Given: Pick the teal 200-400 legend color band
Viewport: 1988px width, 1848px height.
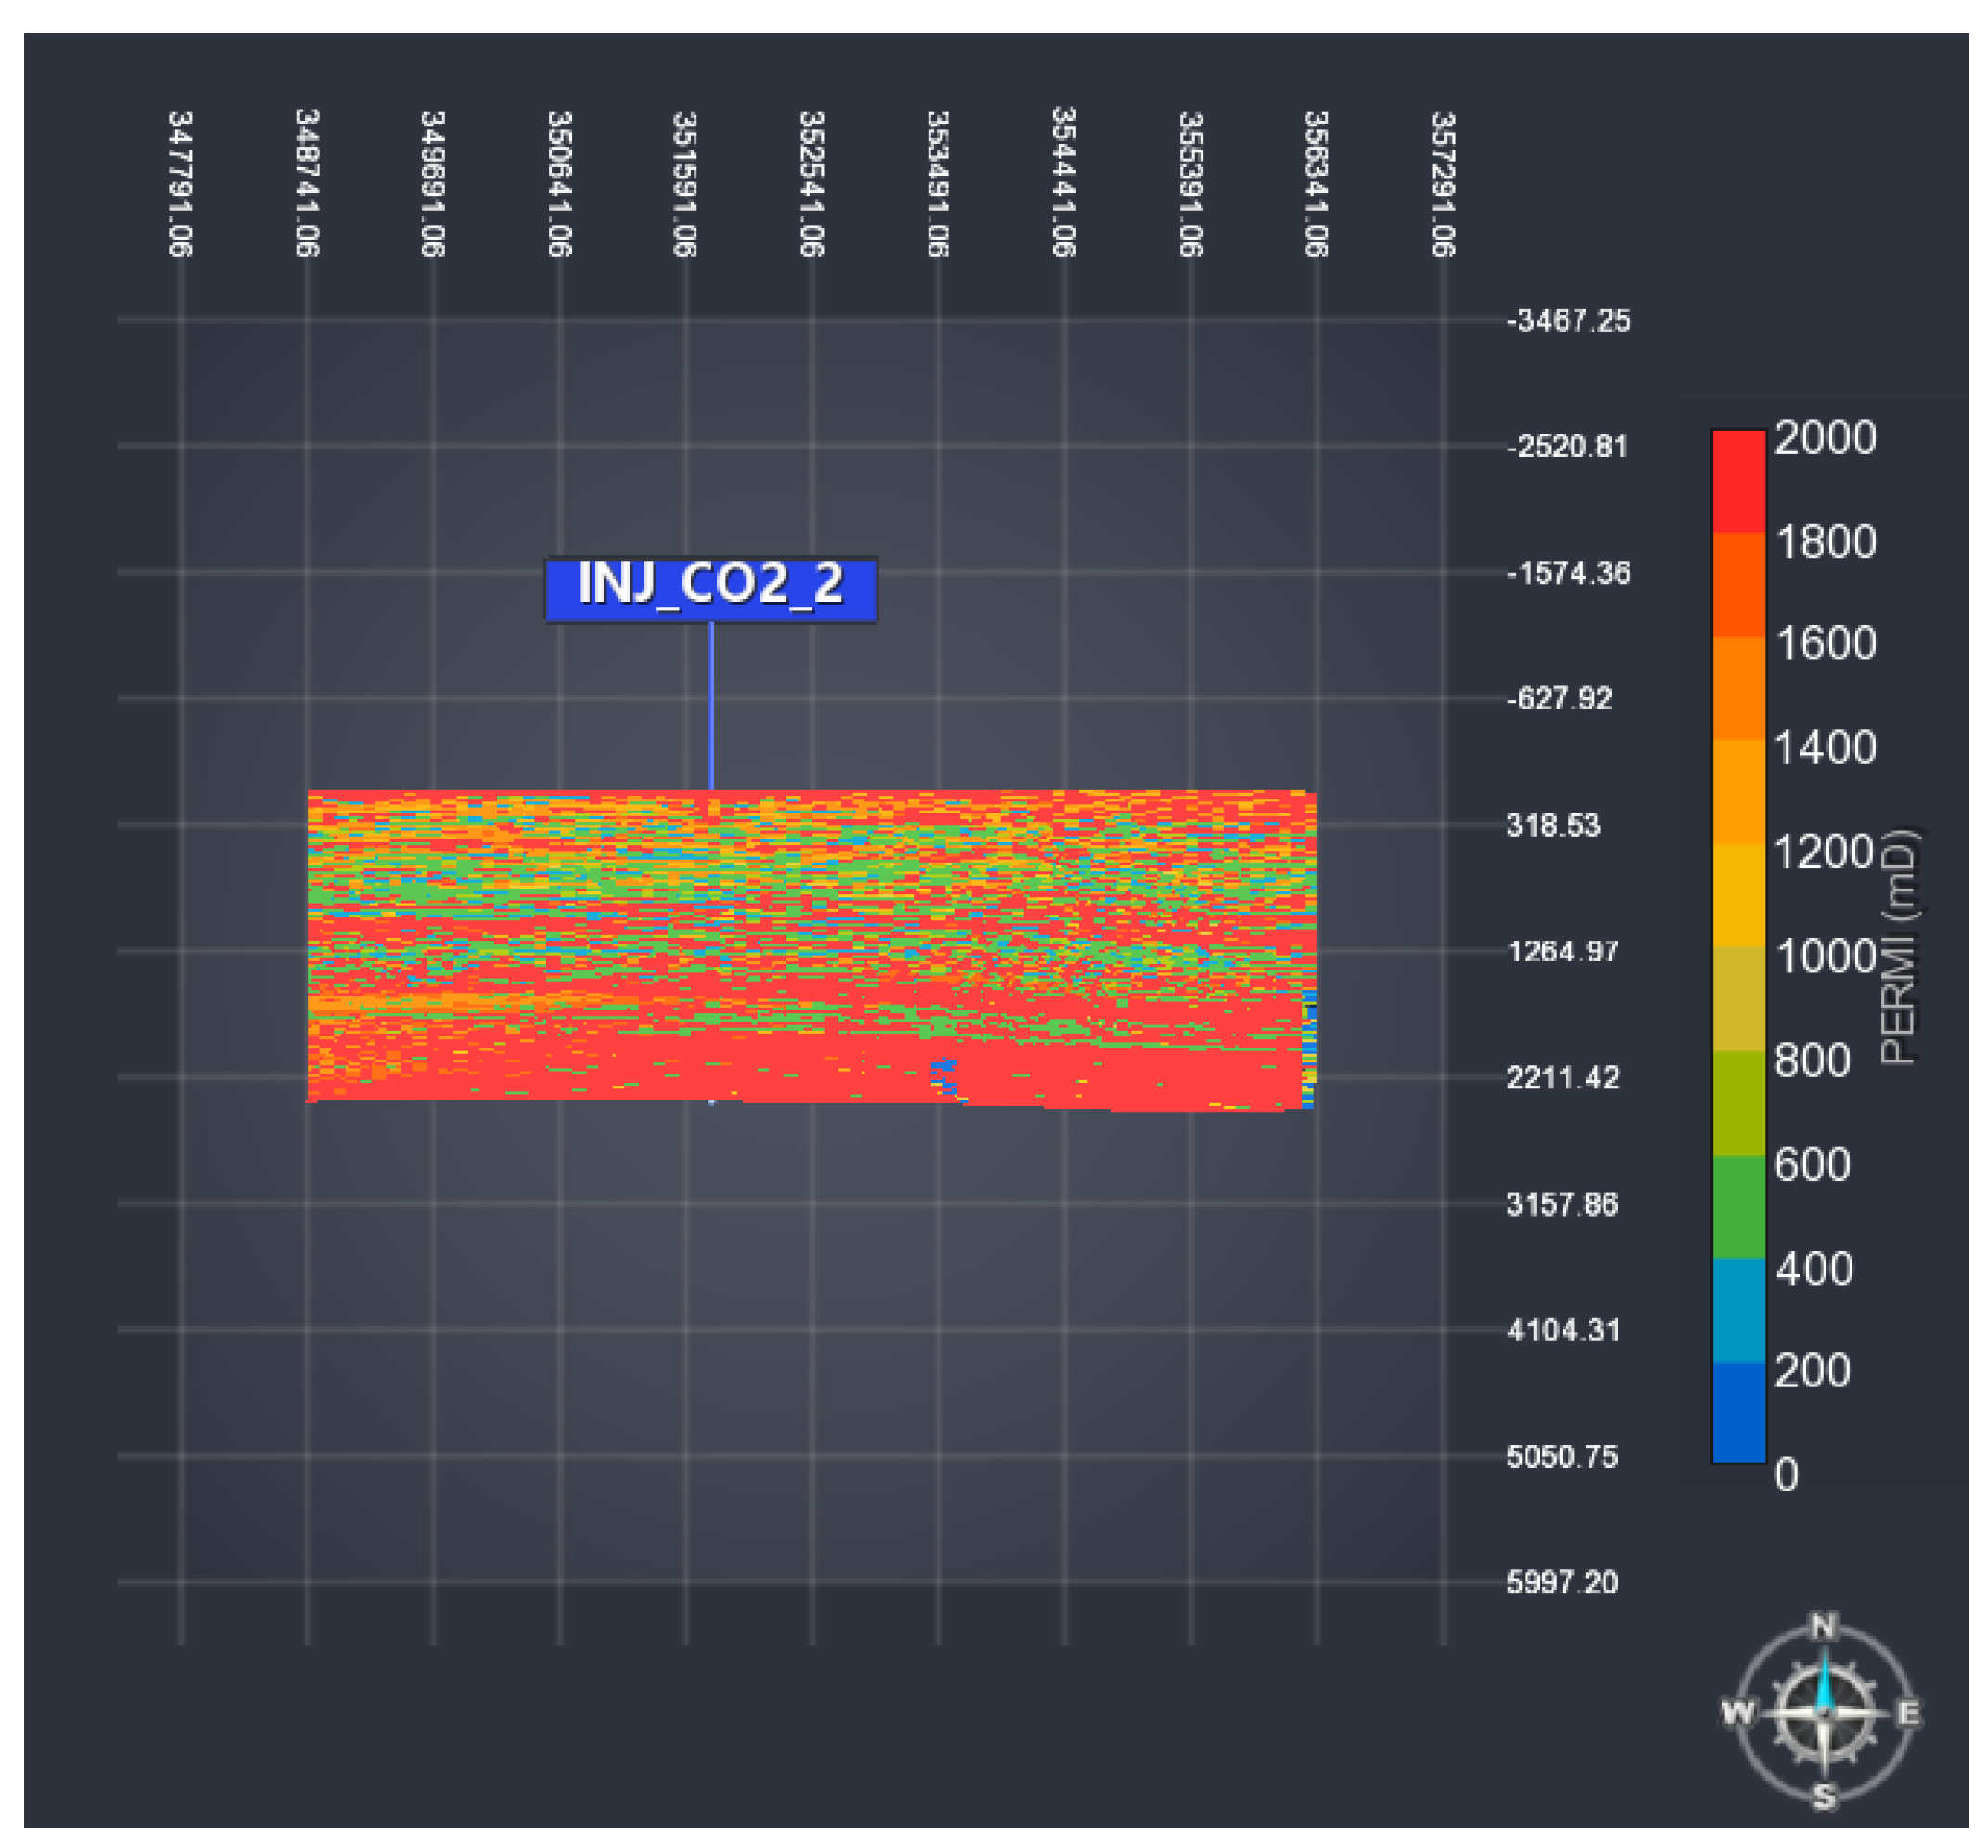Looking at the screenshot, I should (1738, 1310).
